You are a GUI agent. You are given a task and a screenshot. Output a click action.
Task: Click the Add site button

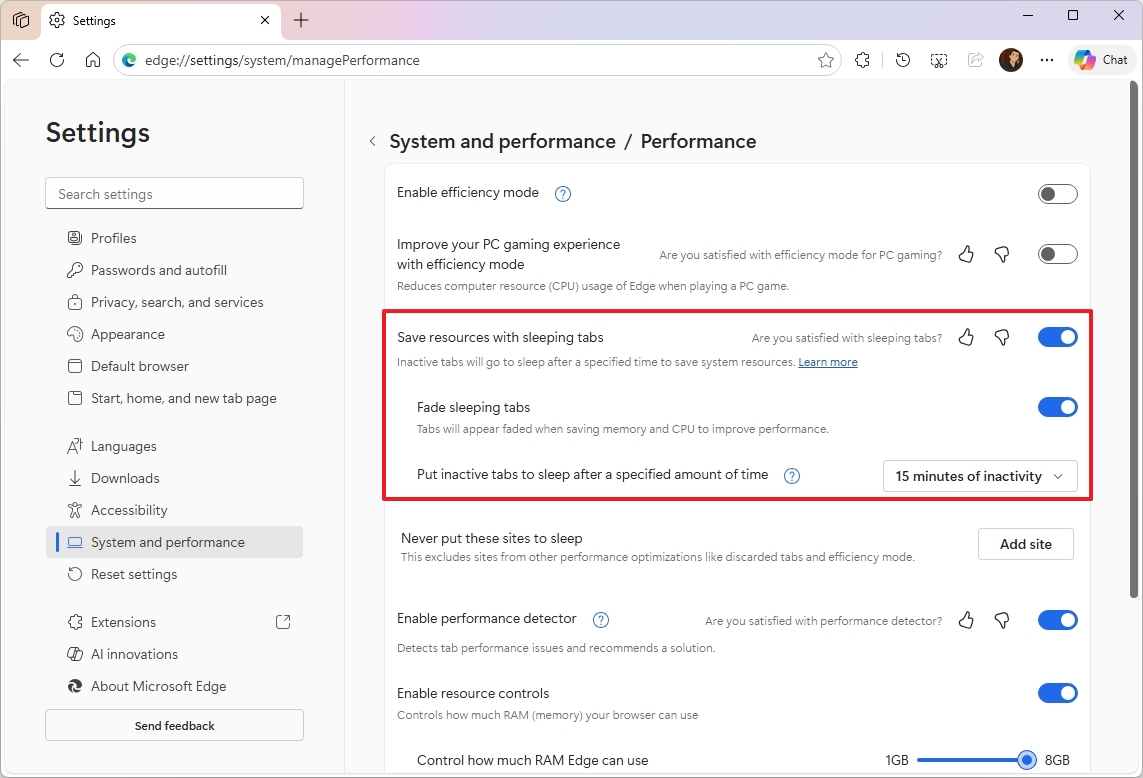[x=1025, y=544]
